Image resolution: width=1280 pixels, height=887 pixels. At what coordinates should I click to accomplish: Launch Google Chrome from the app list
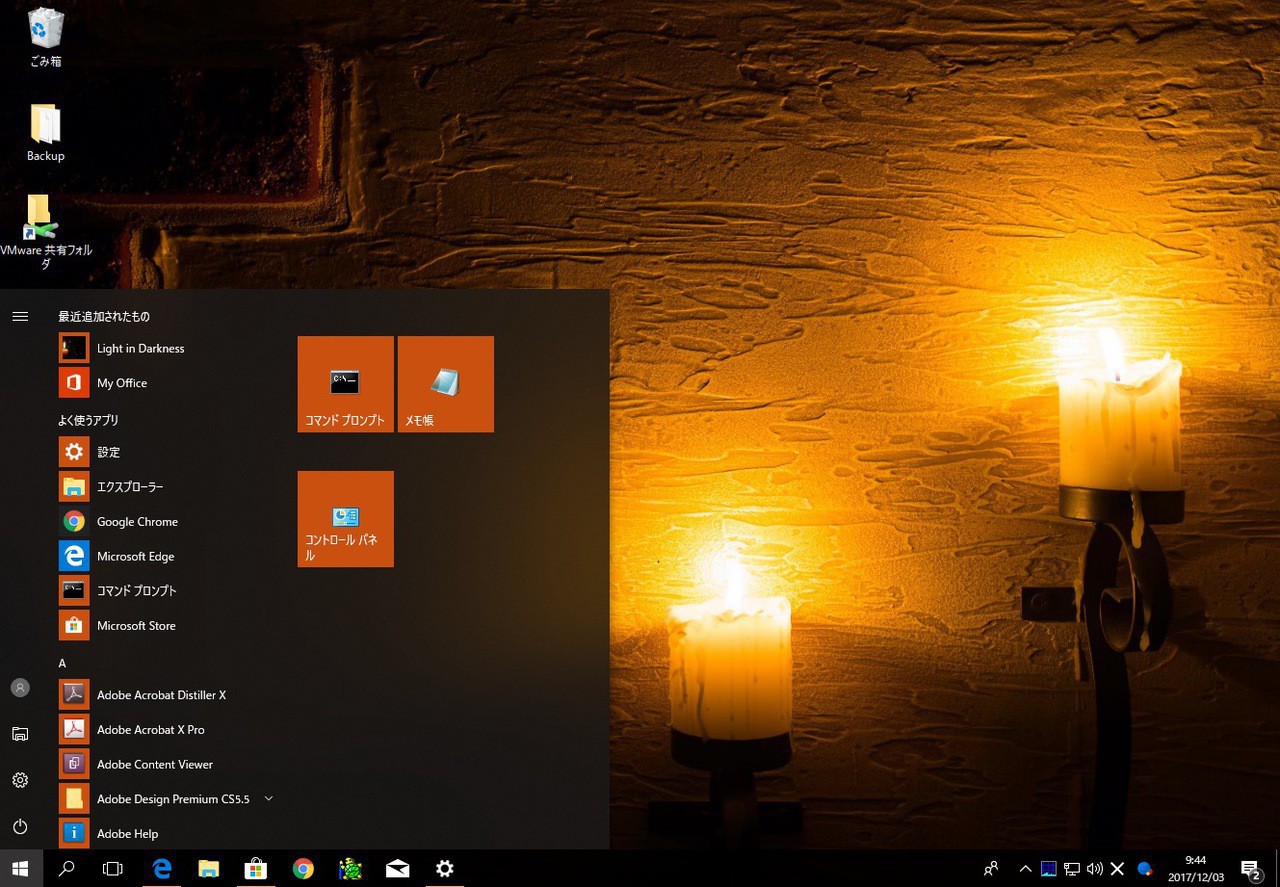(x=136, y=521)
